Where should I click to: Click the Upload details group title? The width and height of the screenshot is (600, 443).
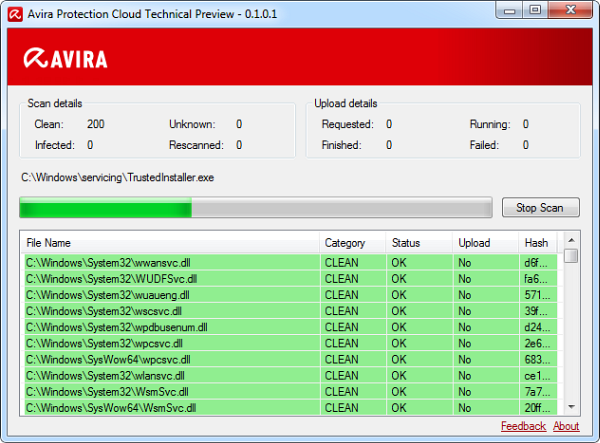(x=346, y=103)
